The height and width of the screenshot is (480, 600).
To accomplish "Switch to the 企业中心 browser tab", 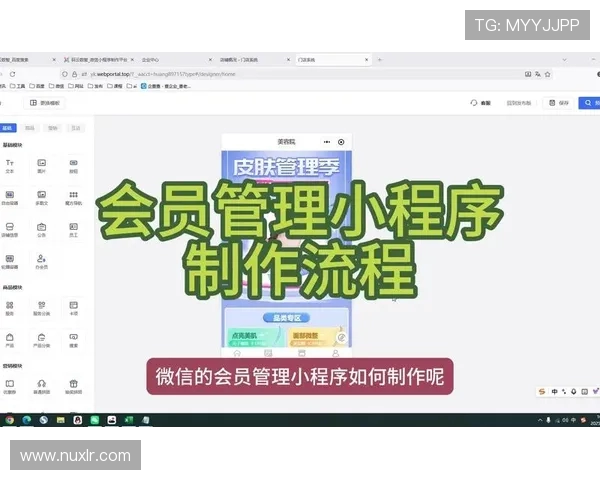I will pos(176,60).
